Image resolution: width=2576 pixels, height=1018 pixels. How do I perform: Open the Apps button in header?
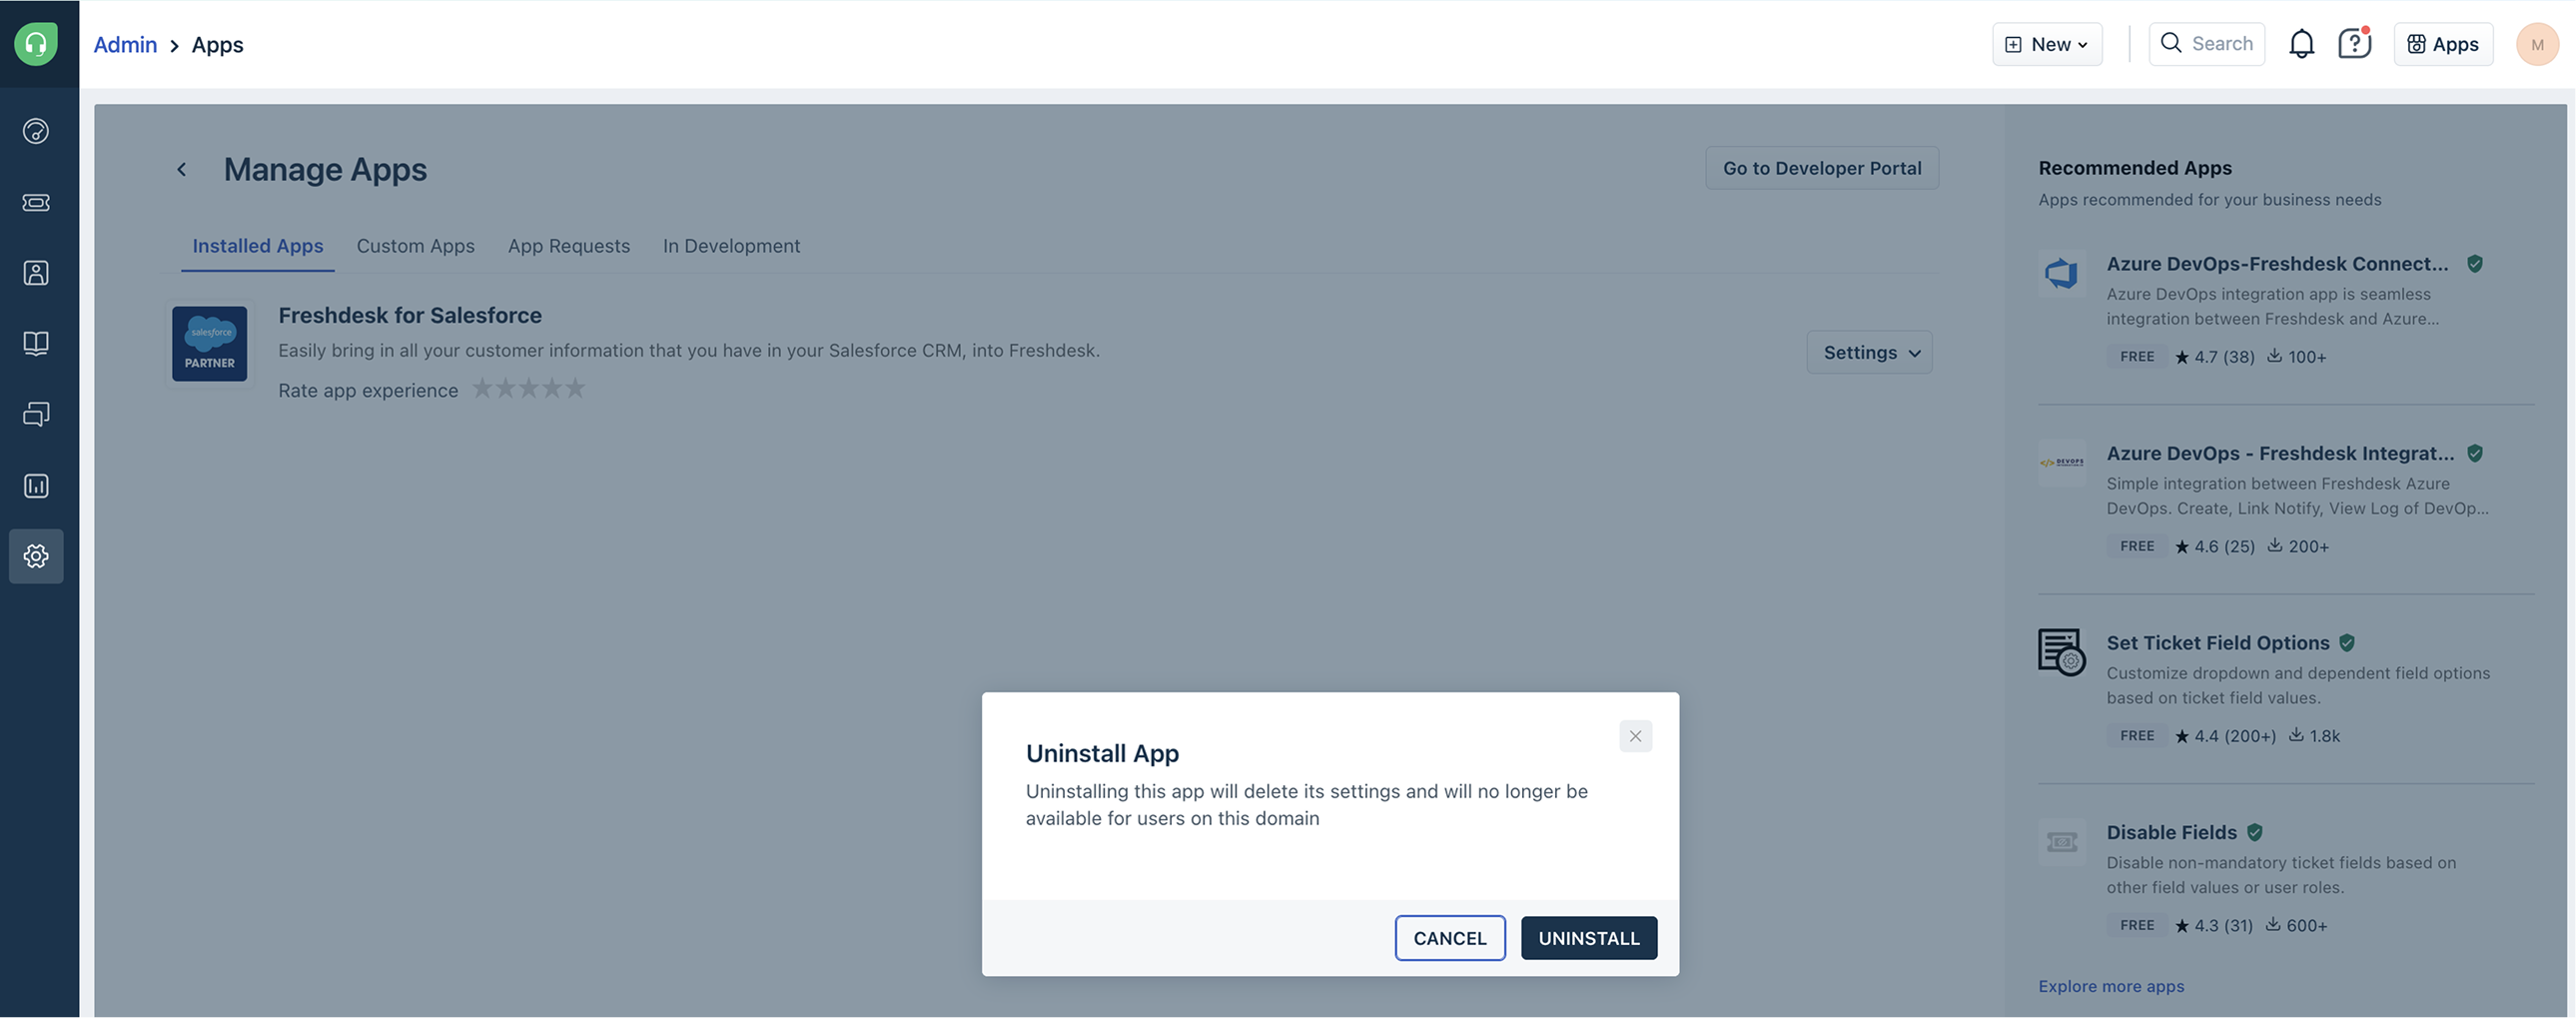(x=2442, y=44)
